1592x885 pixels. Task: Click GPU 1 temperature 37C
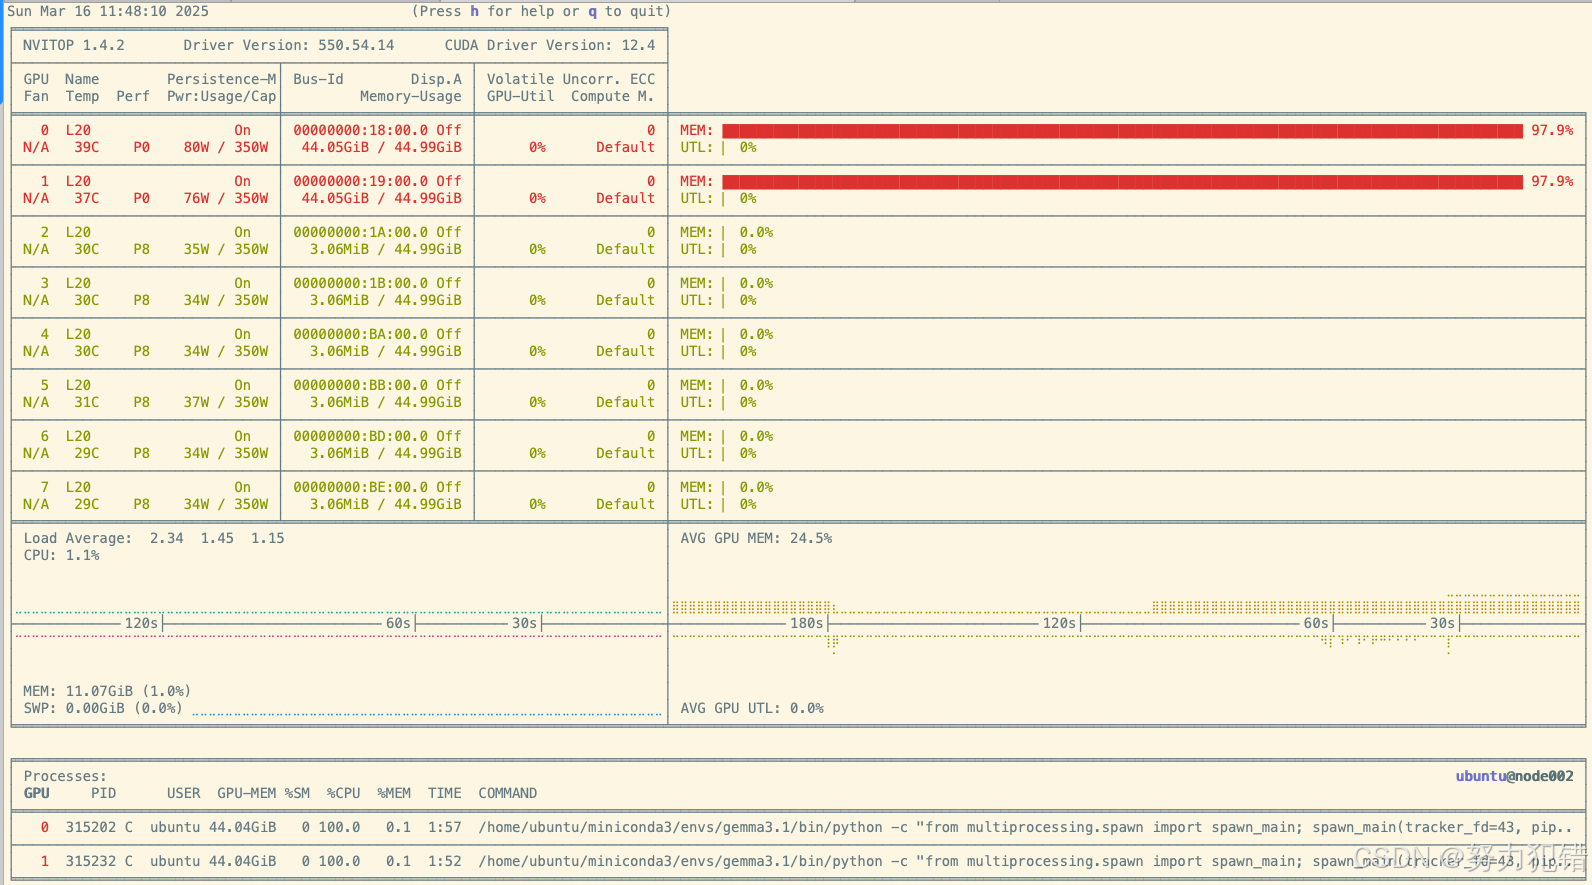tap(87, 198)
